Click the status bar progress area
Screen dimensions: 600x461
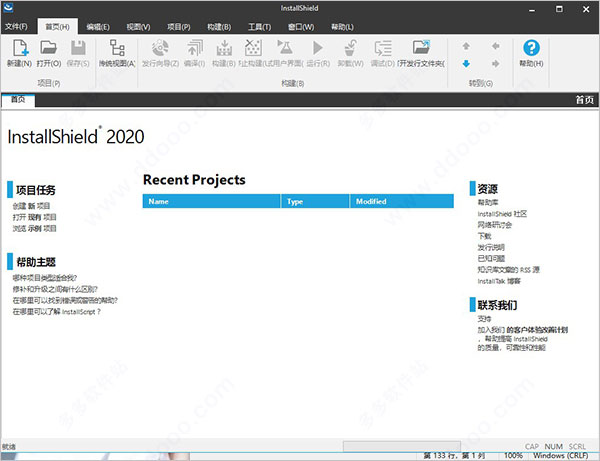[x=401, y=446]
